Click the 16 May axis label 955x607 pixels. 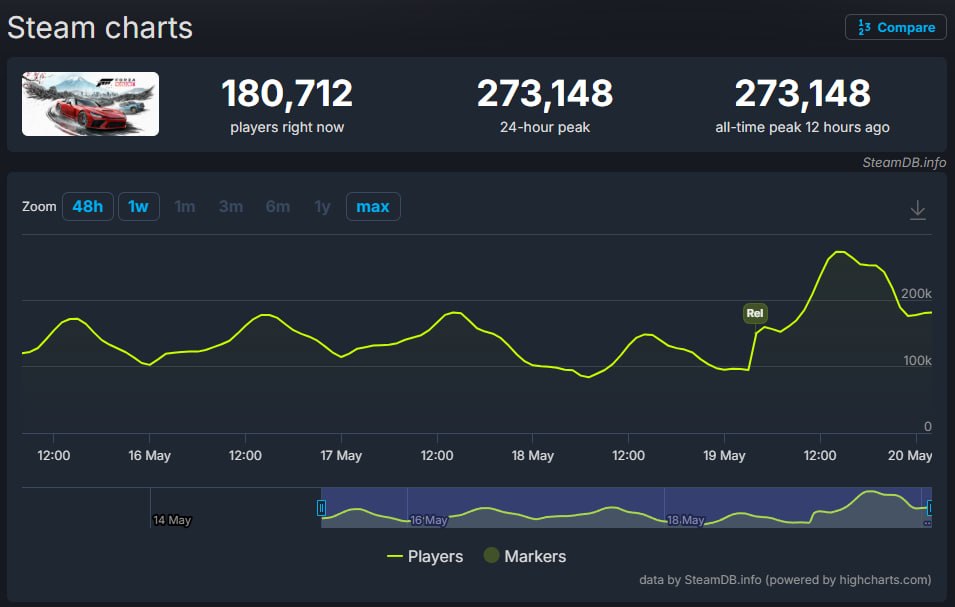pyautogui.click(x=149, y=455)
